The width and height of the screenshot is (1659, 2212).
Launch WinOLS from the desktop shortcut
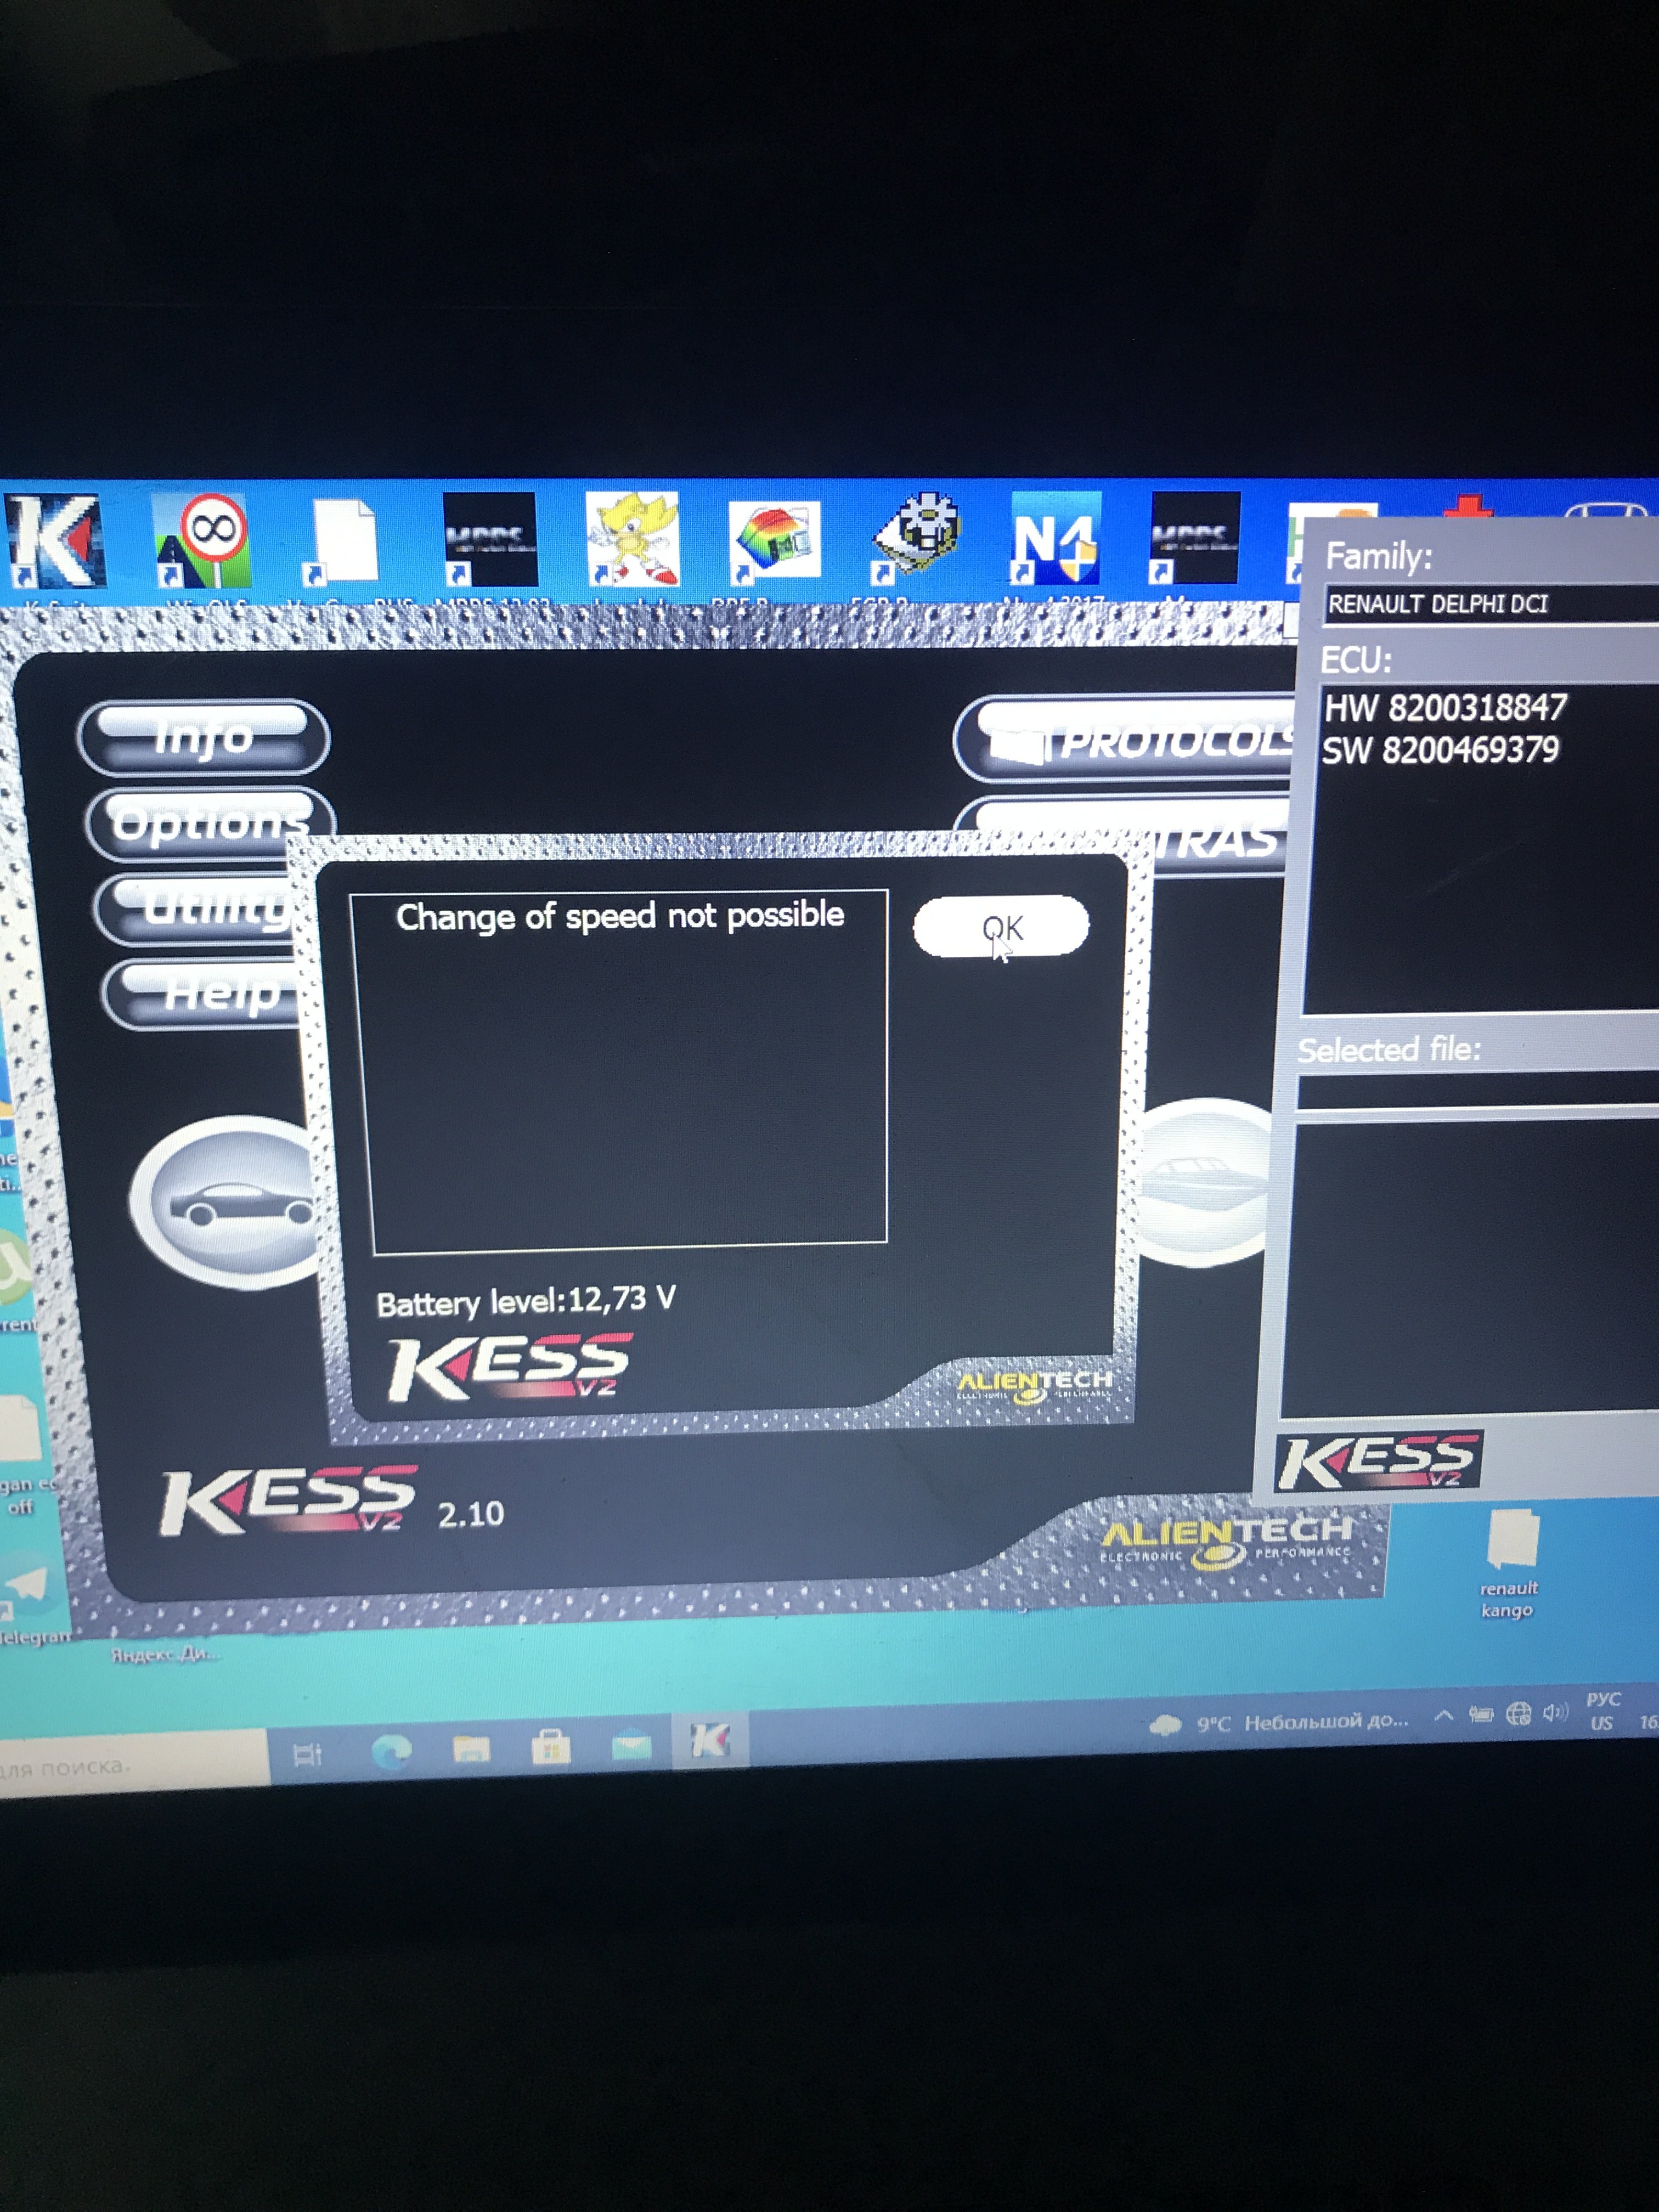click(x=202, y=541)
